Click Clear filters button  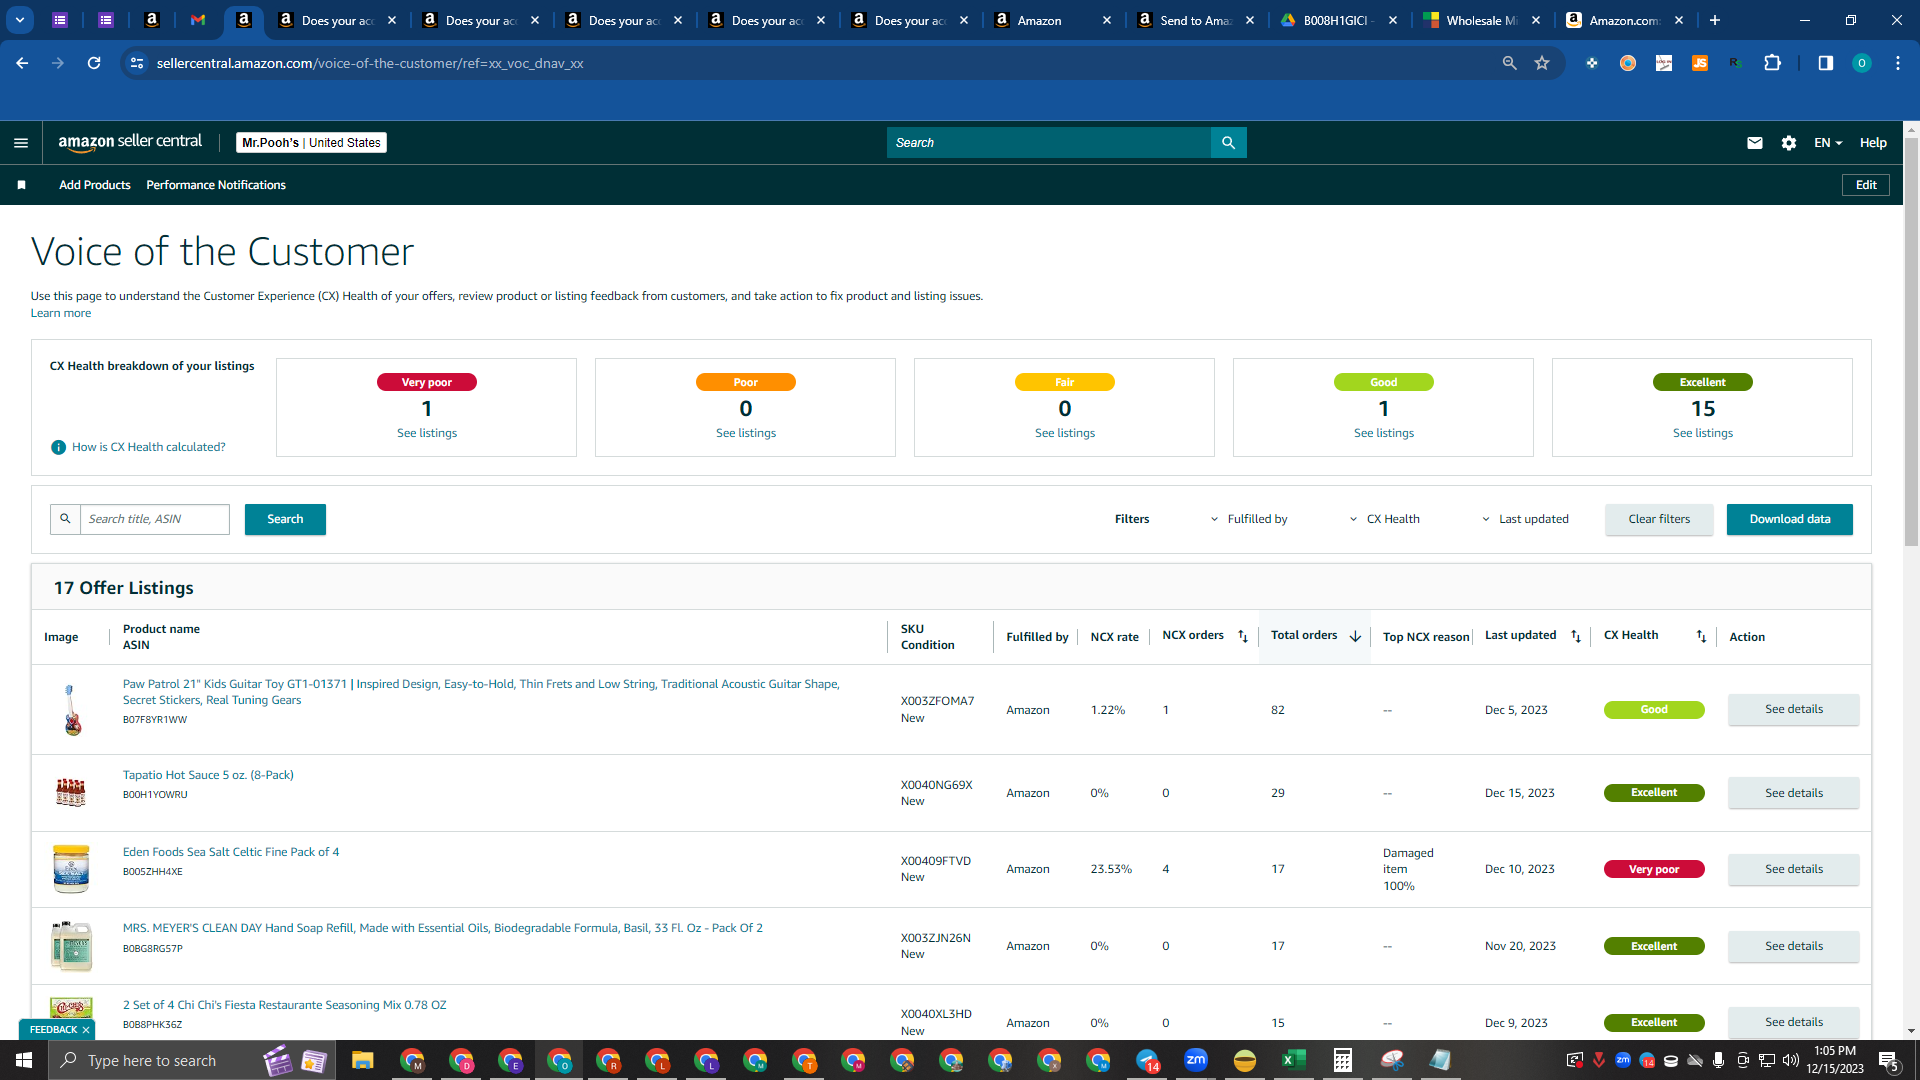1659,519
